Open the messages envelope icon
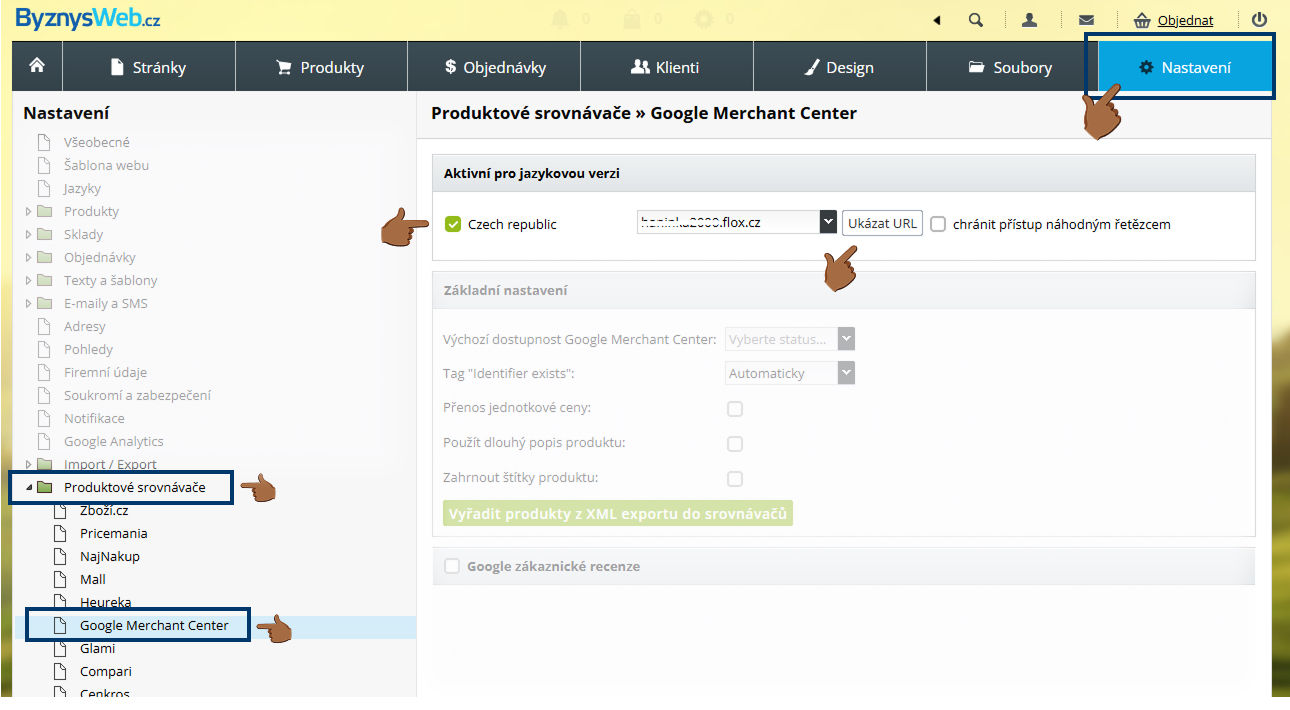This screenshot has height=710, width=1290. pos(1086,20)
